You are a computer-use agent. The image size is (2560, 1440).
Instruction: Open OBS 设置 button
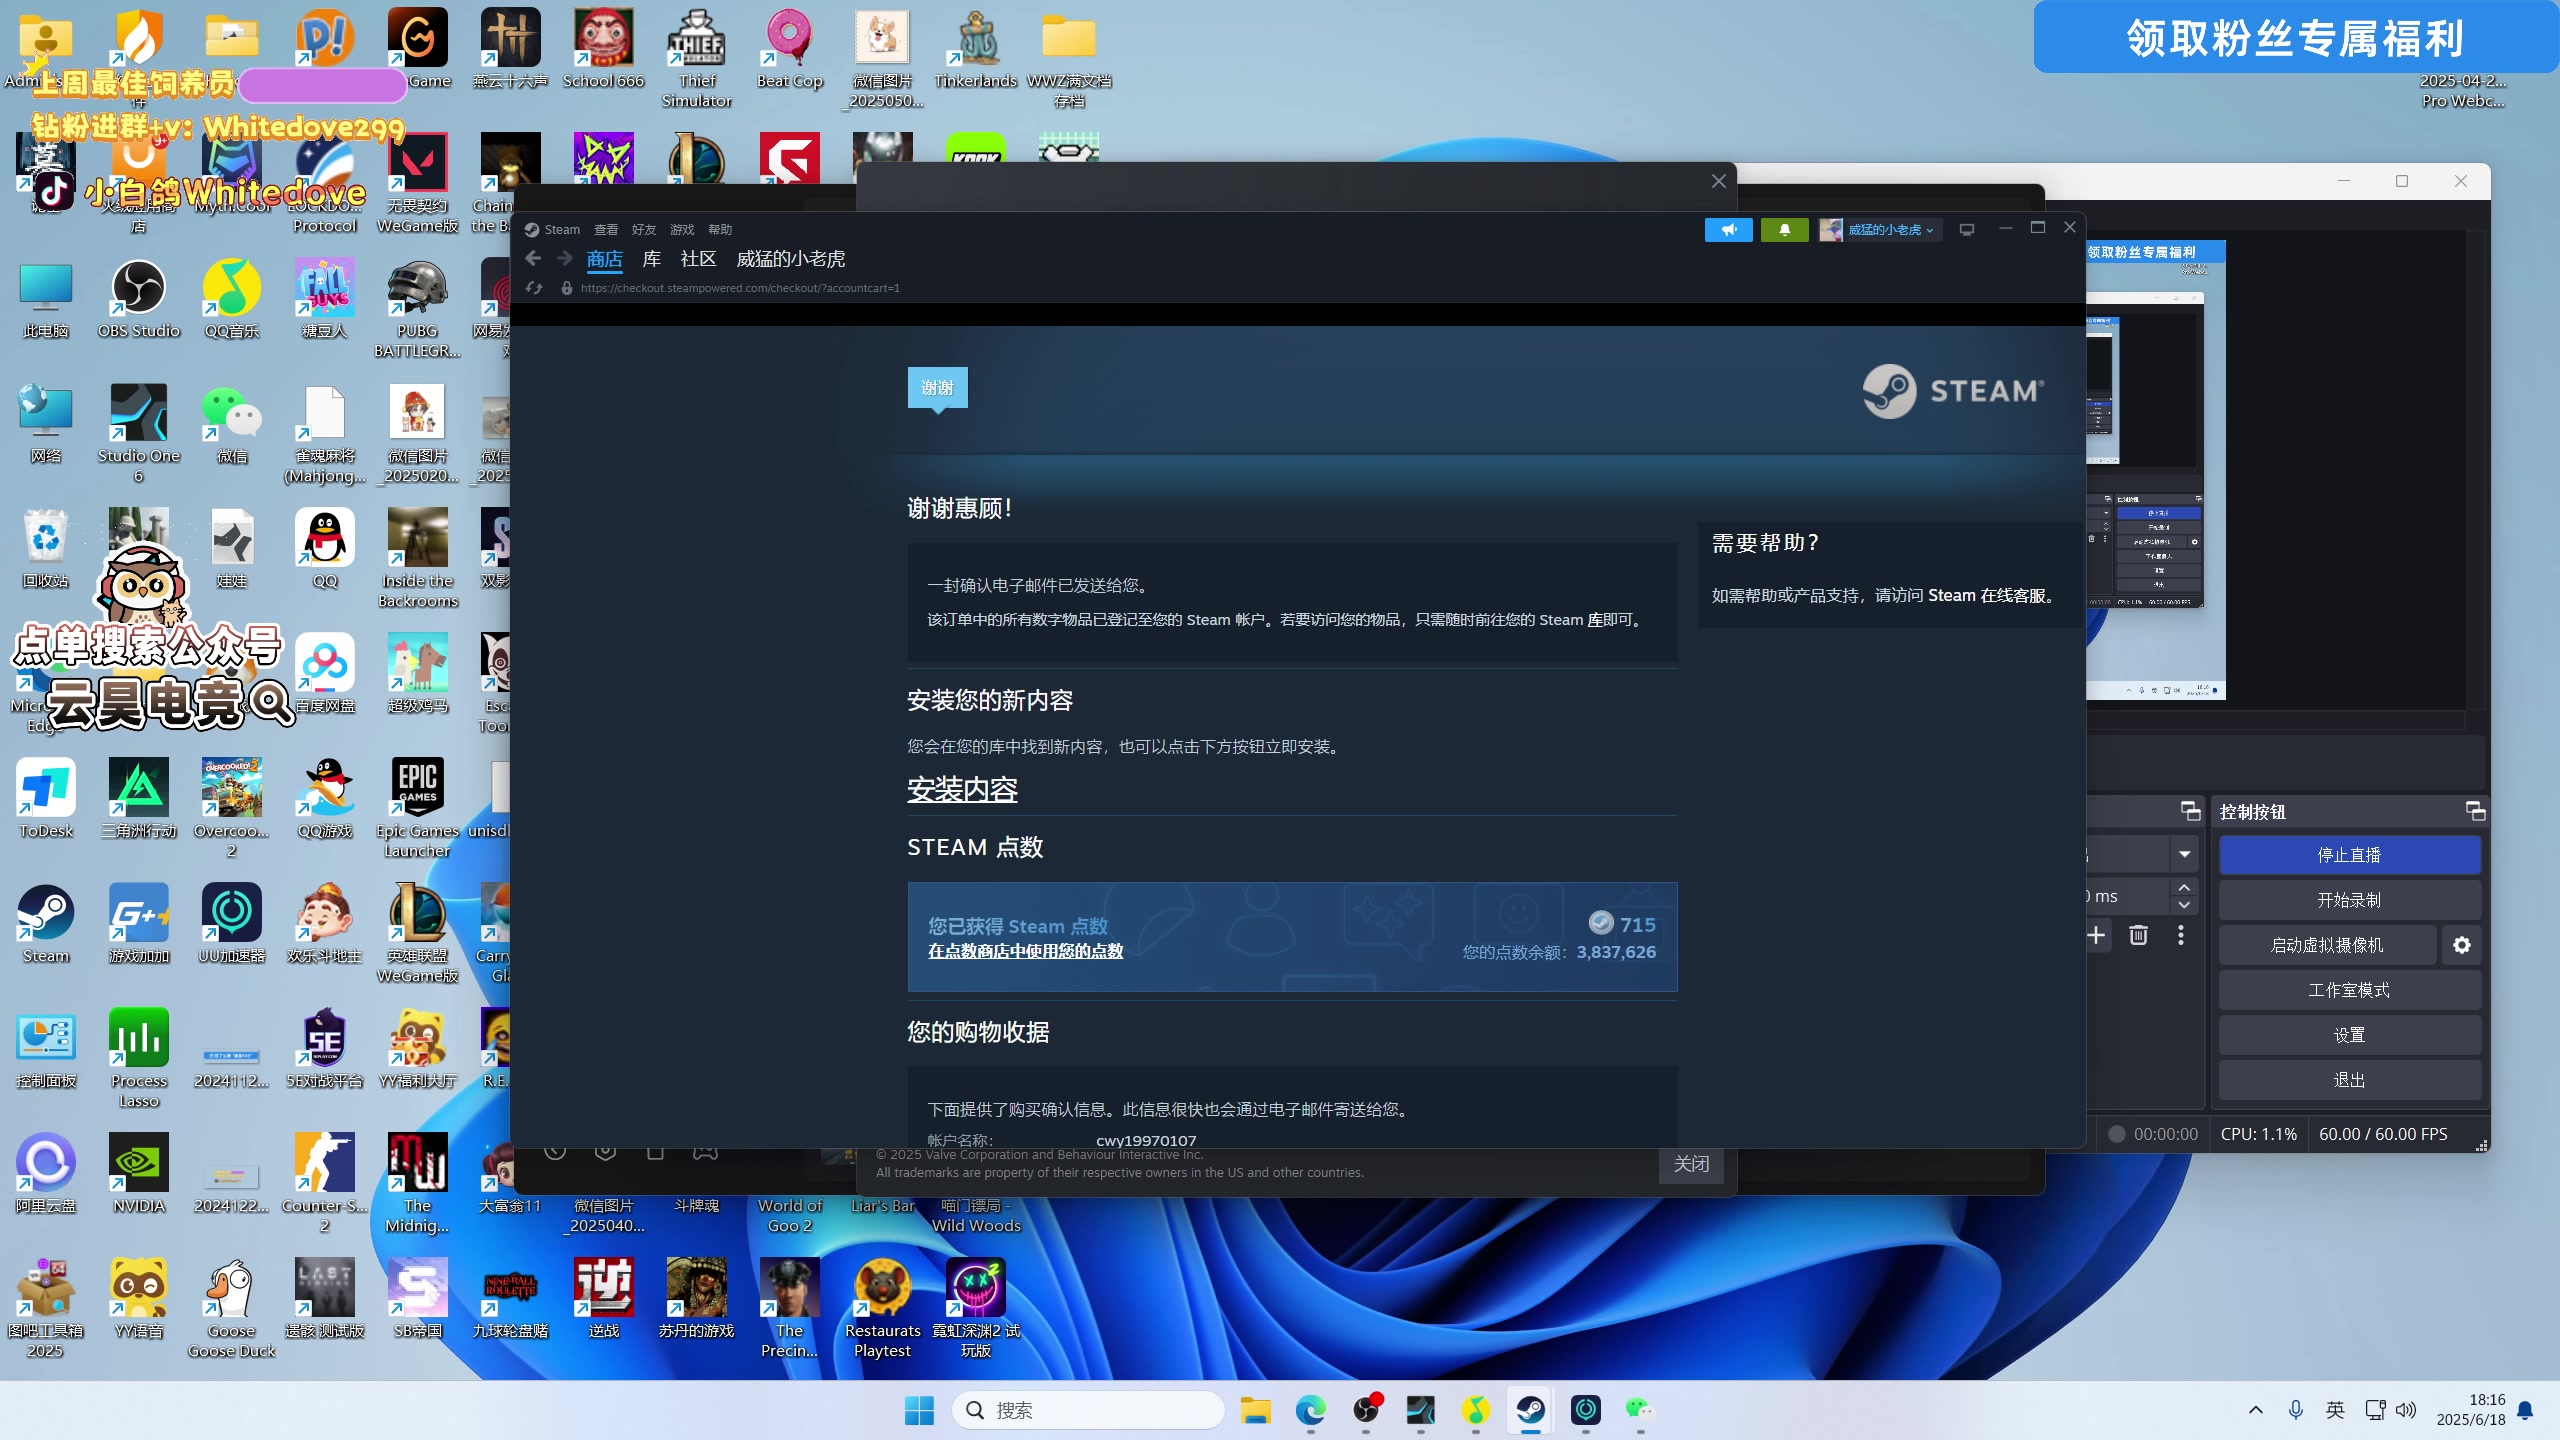click(2349, 1036)
